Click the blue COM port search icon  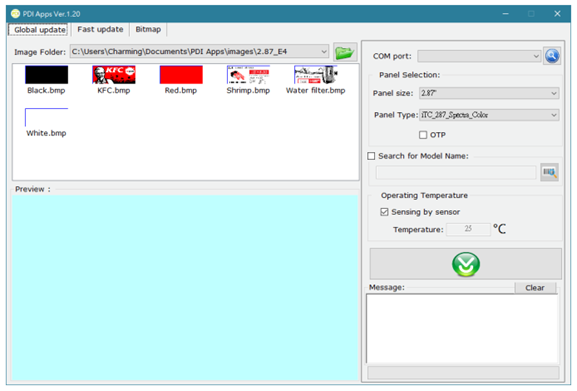552,56
